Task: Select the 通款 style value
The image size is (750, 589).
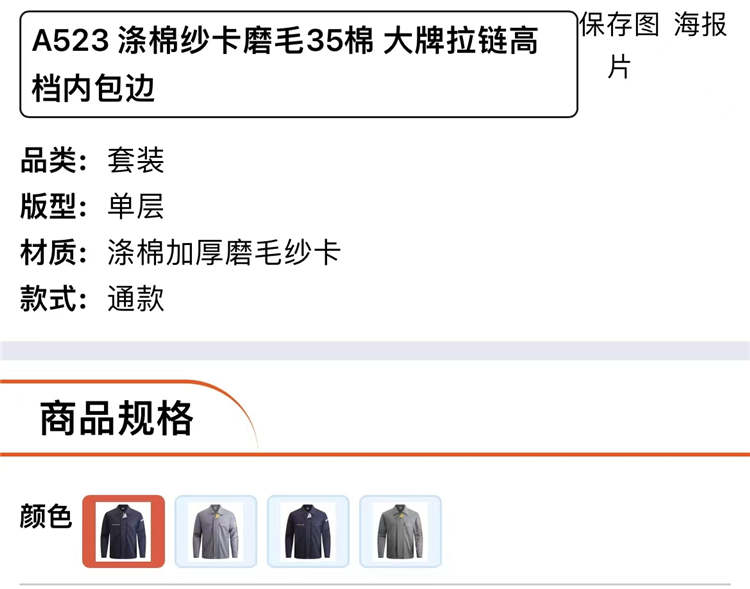Action: 136,299
